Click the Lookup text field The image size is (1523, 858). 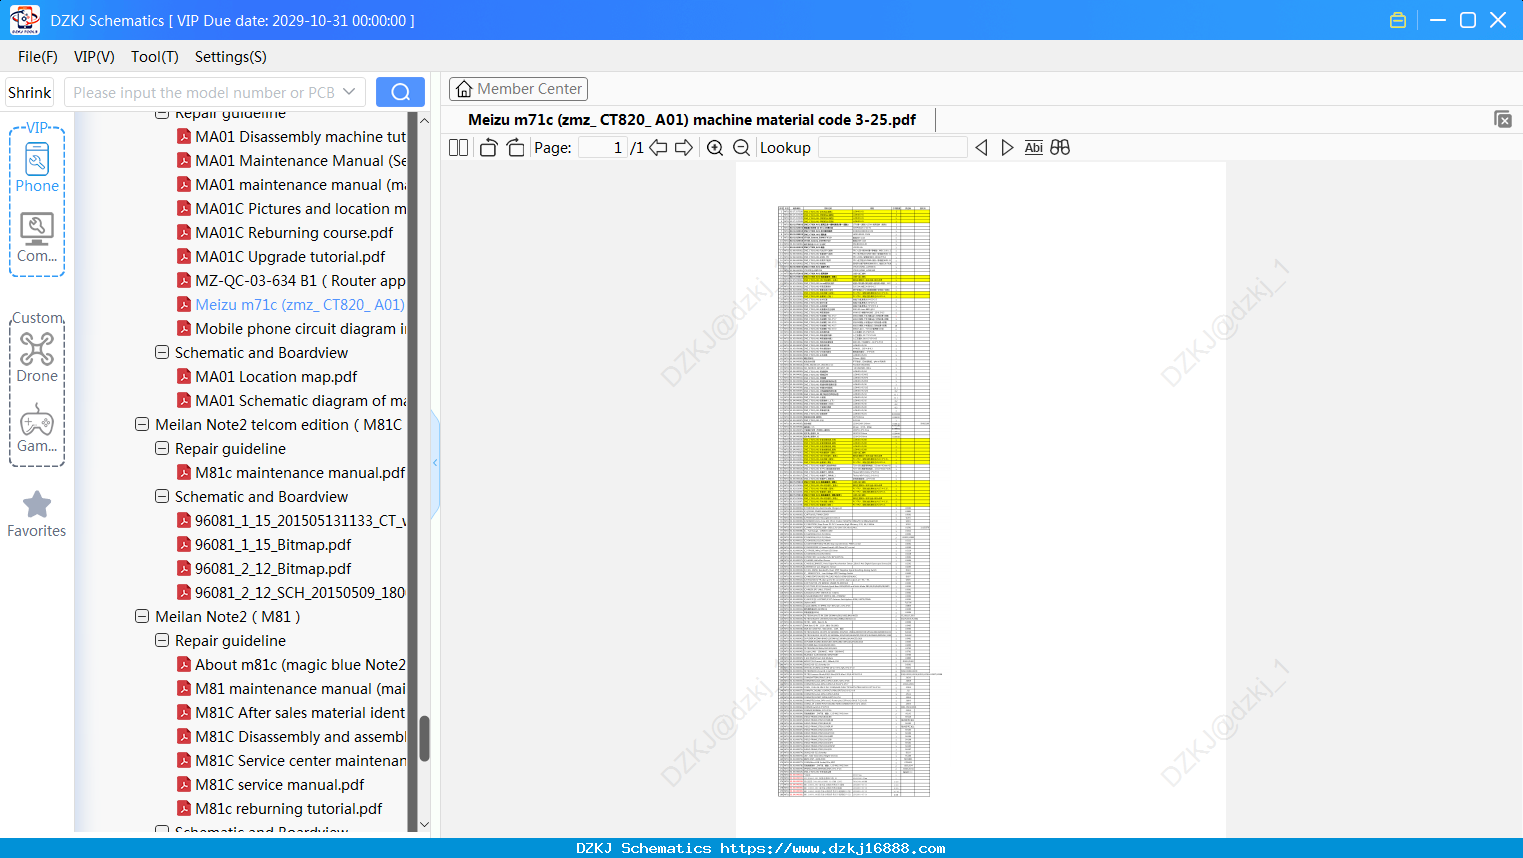[x=893, y=148]
